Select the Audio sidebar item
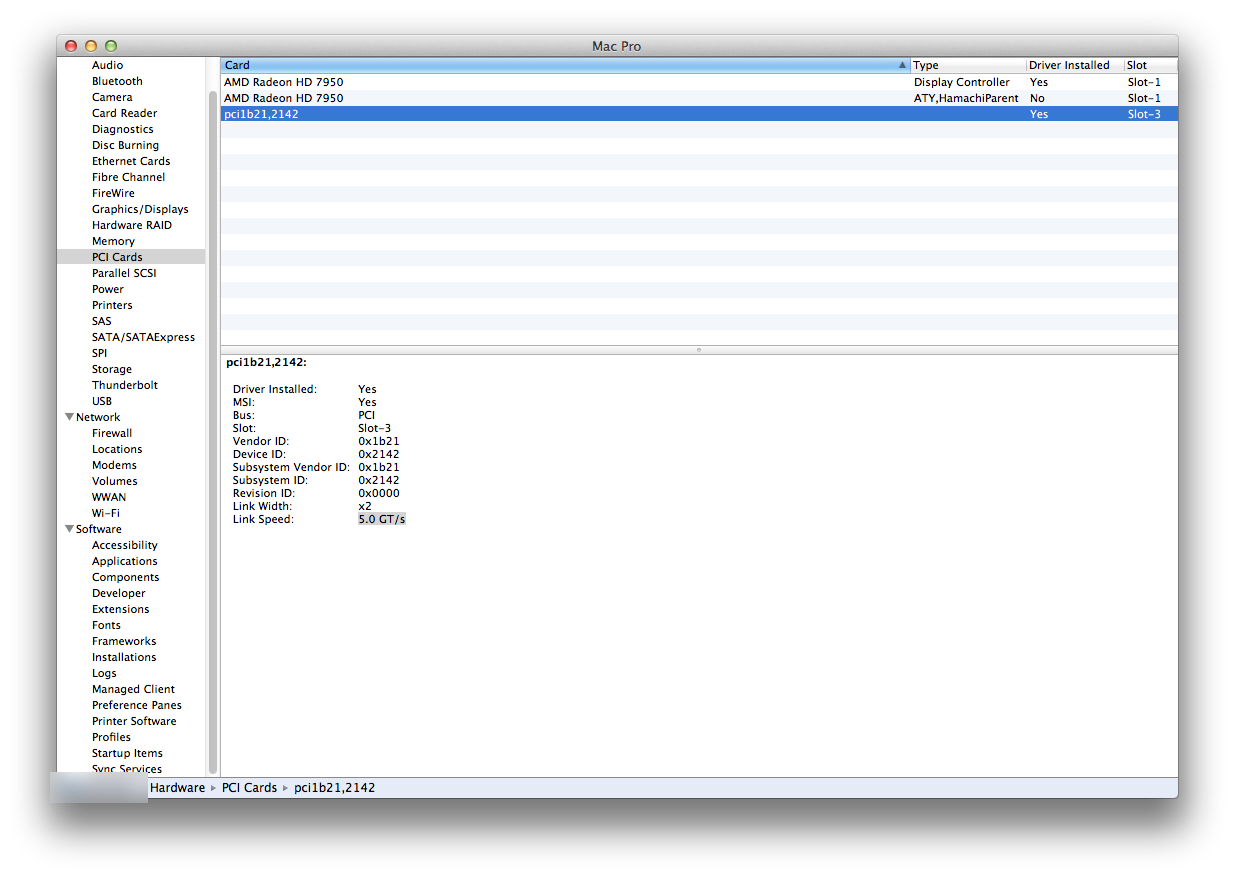Viewport: 1235px width, 877px height. click(108, 65)
